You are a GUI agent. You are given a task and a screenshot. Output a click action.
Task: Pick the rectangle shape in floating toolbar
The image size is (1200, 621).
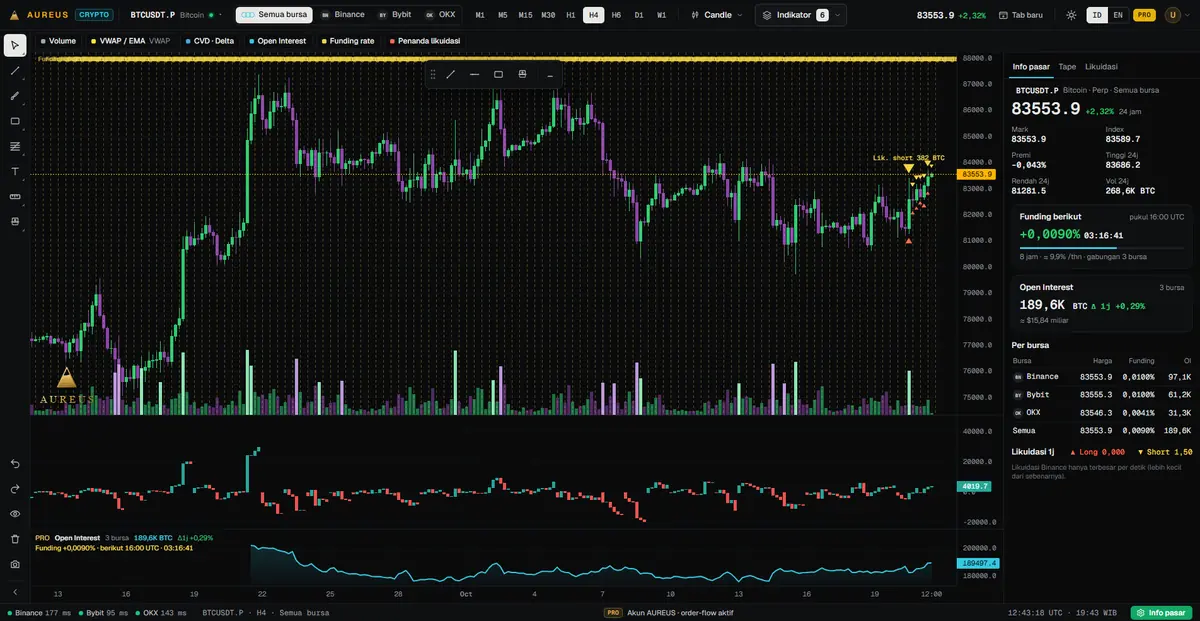(499, 74)
